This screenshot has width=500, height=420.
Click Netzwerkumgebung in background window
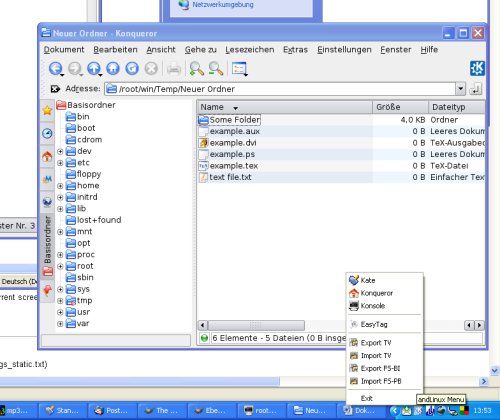pos(223,5)
